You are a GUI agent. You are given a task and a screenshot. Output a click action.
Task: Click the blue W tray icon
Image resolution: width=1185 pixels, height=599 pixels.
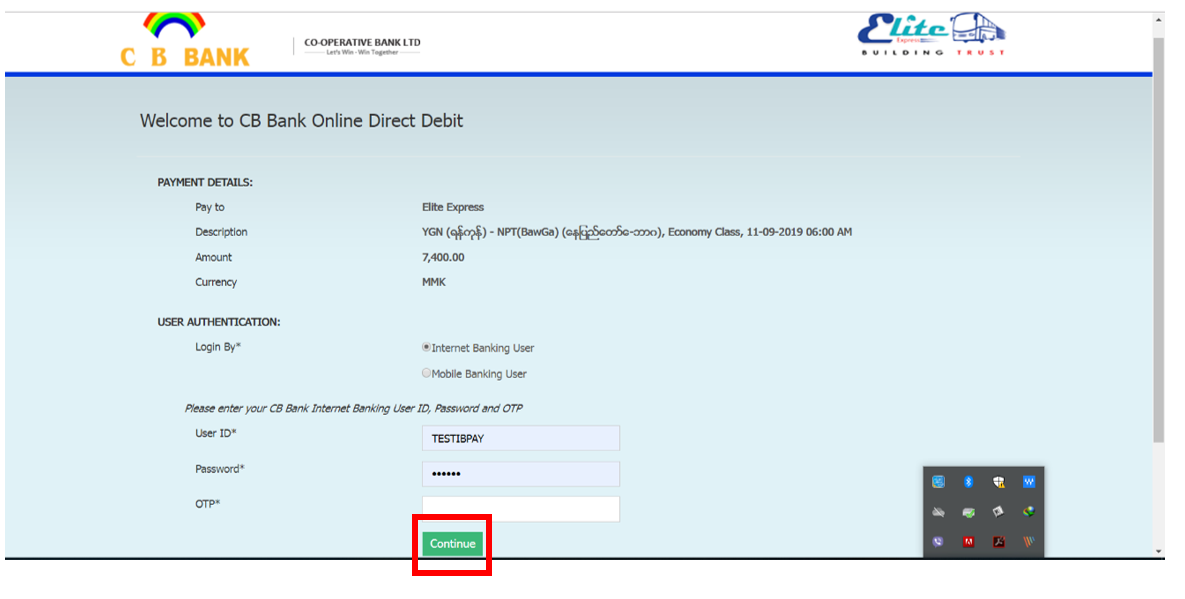point(1028,482)
